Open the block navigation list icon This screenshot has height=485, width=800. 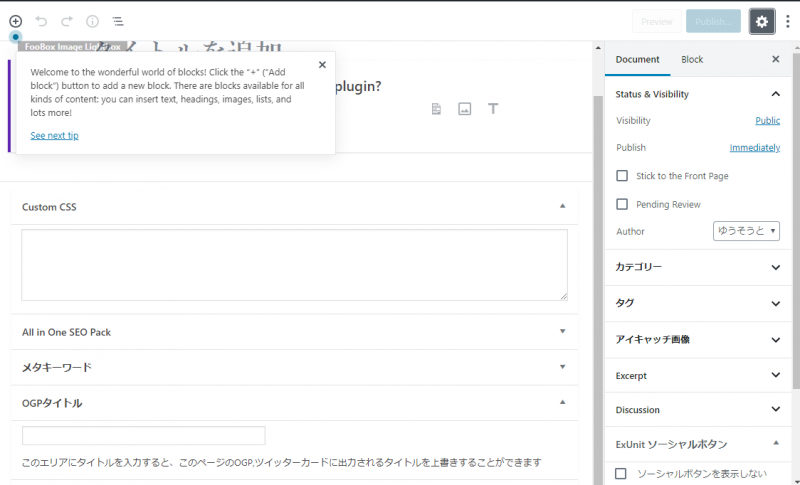[x=118, y=20]
